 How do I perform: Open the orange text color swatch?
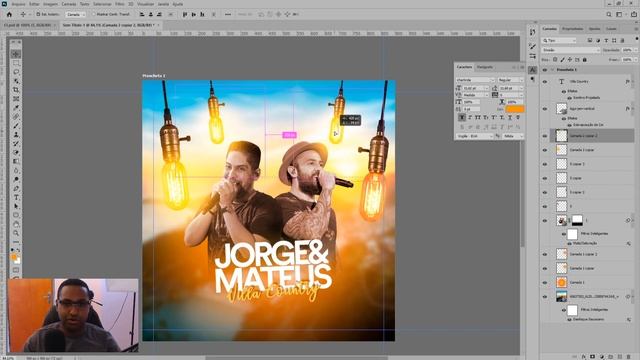click(x=515, y=109)
